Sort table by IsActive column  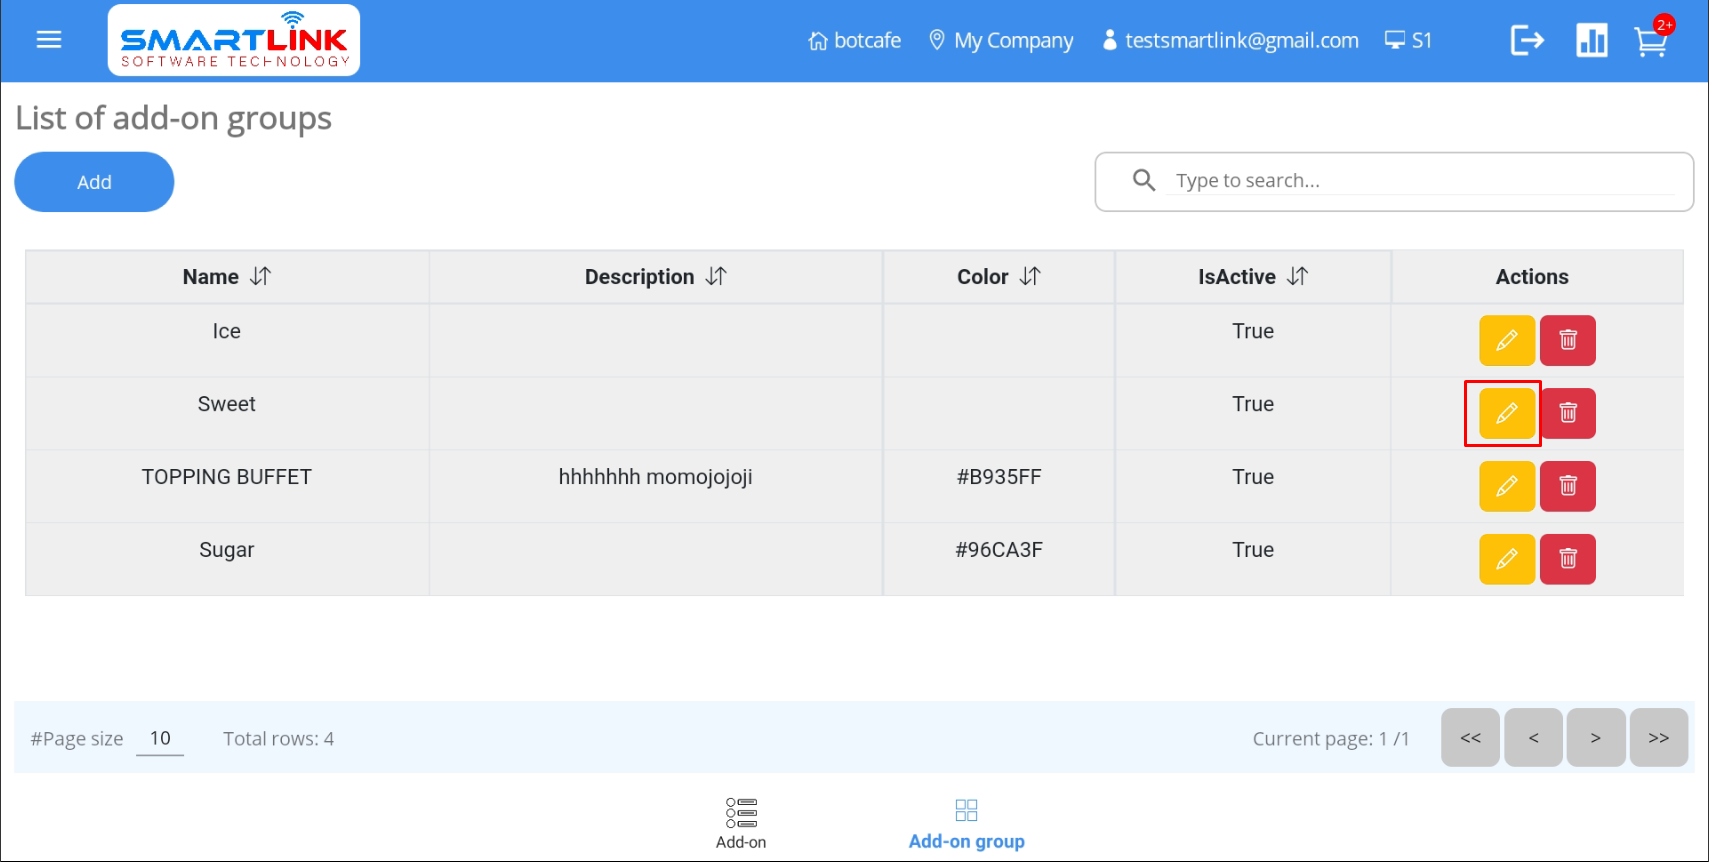pos(1297,277)
